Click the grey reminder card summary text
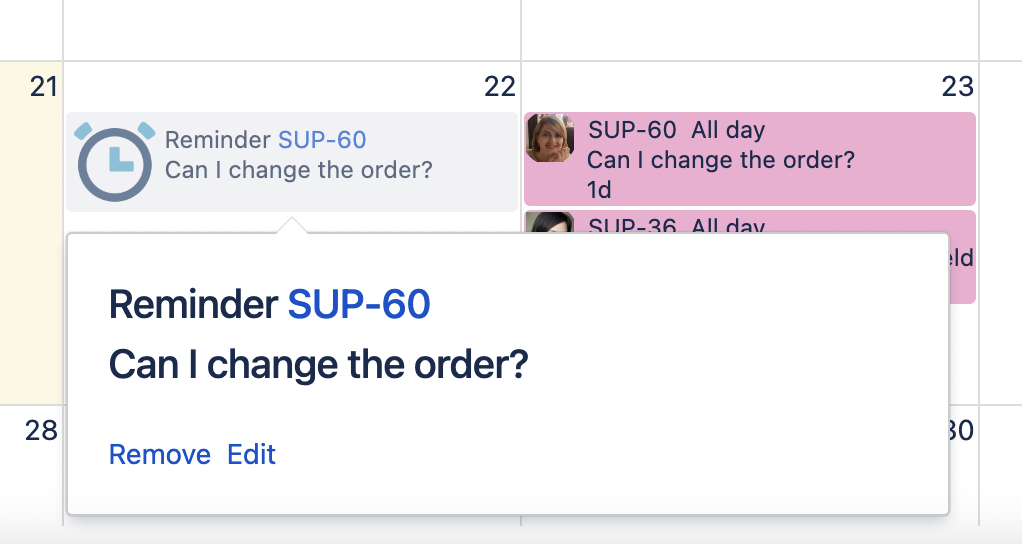 click(x=299, y=170)
